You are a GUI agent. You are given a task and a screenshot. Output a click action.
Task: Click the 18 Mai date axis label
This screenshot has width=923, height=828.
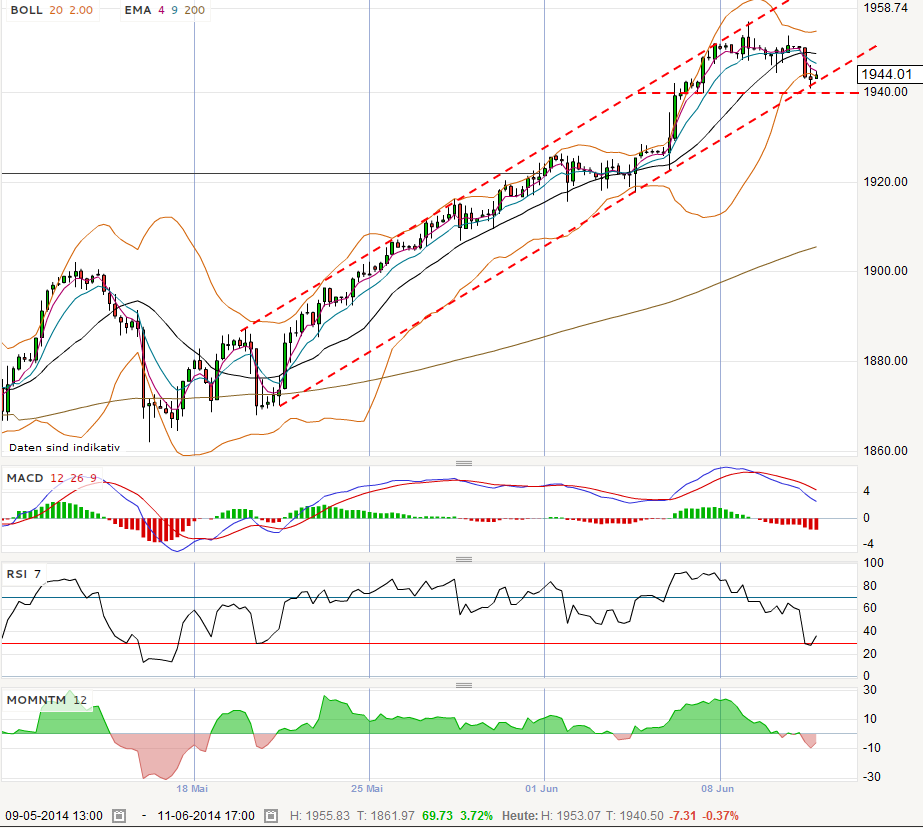[192, 789]
